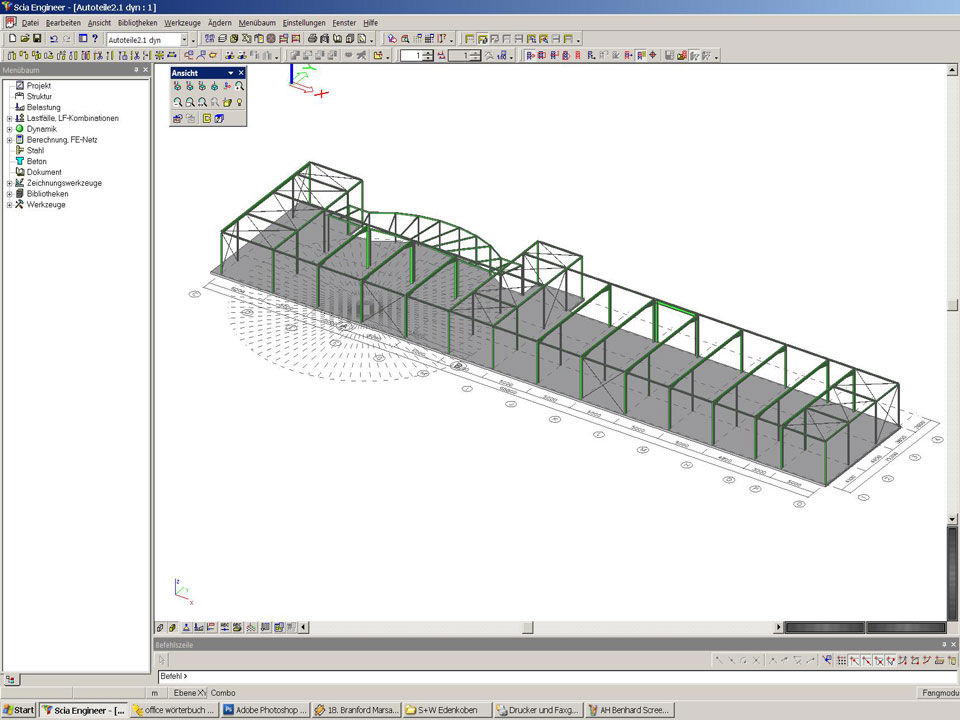Click the Save file toolbar icon
The height and width of the screenshot is (720, 960).
pyautogui.click(x=37, y=39)
